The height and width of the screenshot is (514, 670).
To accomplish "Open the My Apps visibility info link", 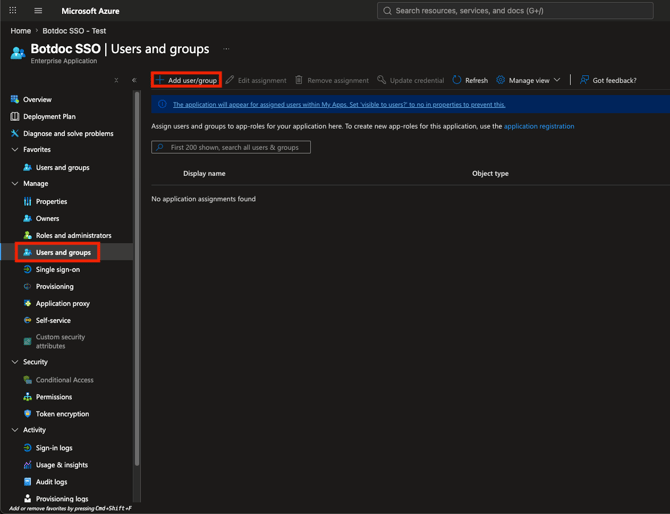I will [339, 105].
